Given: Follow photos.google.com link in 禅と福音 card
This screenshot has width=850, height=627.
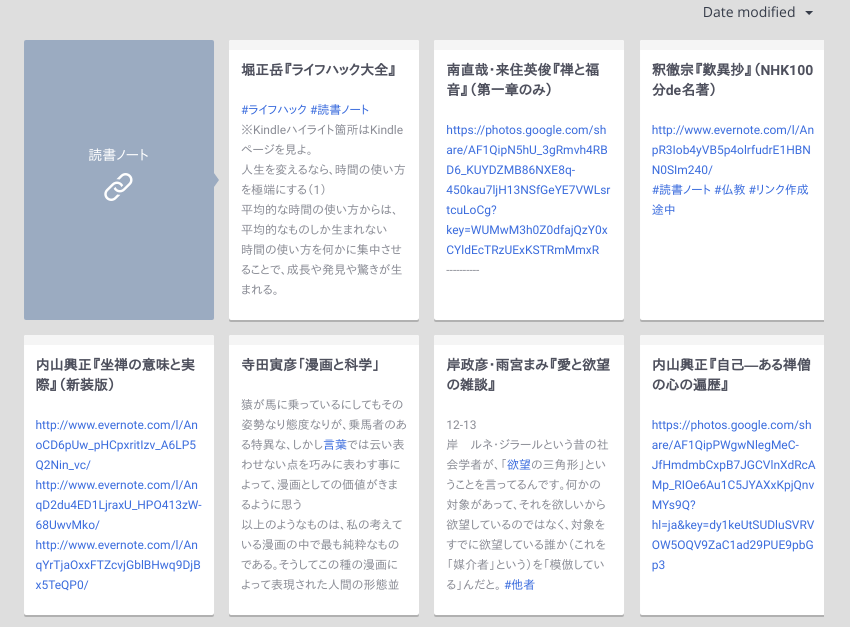Looking at the screenshot, I should click(x=528, y=190).
